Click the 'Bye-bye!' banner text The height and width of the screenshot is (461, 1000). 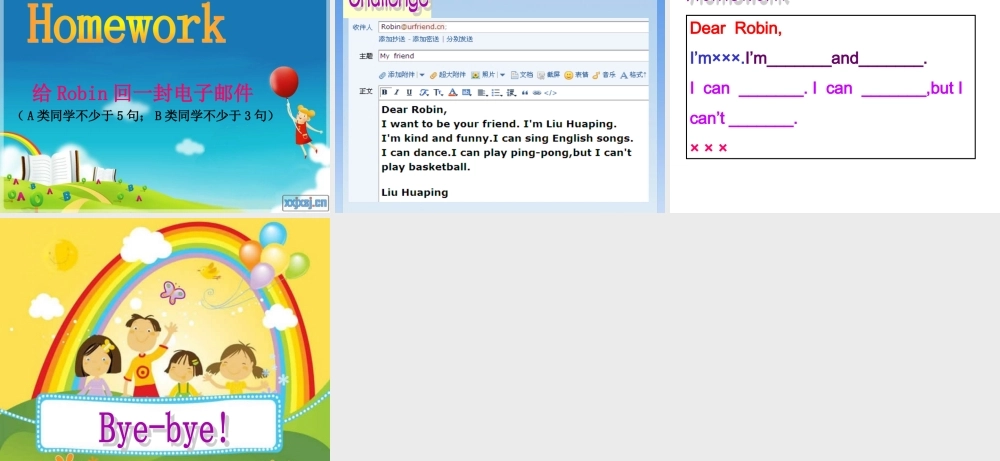coord(163,428)
